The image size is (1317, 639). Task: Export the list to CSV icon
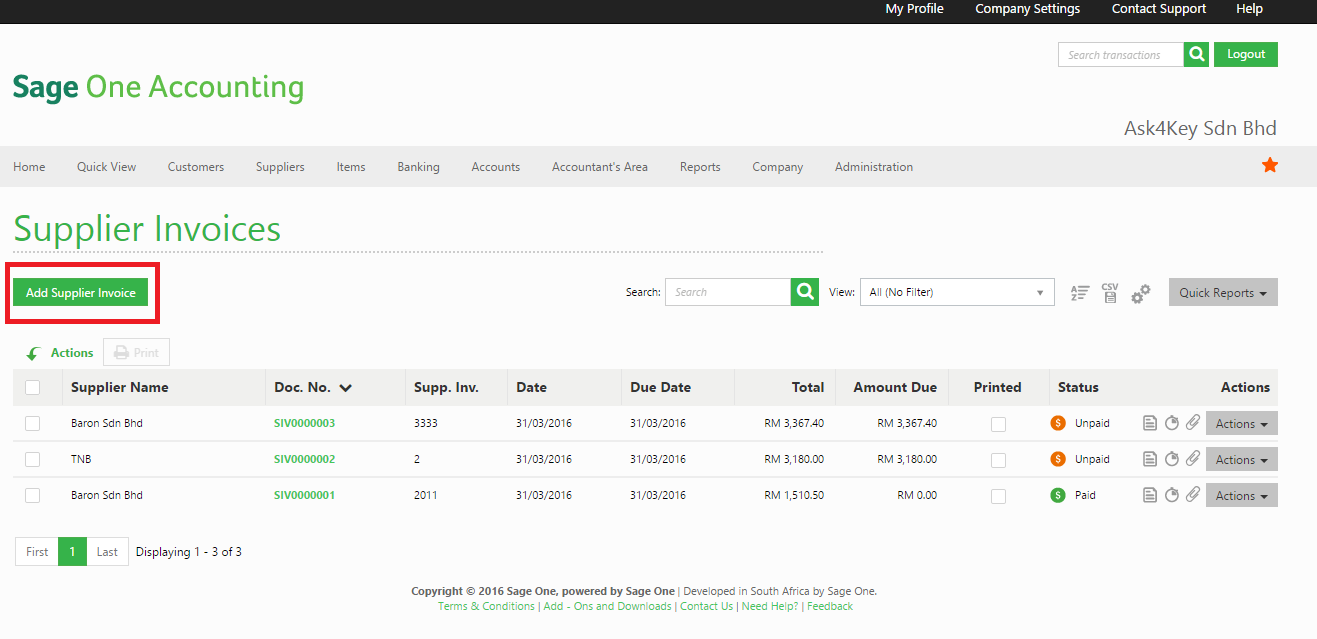pos(1110,292)
